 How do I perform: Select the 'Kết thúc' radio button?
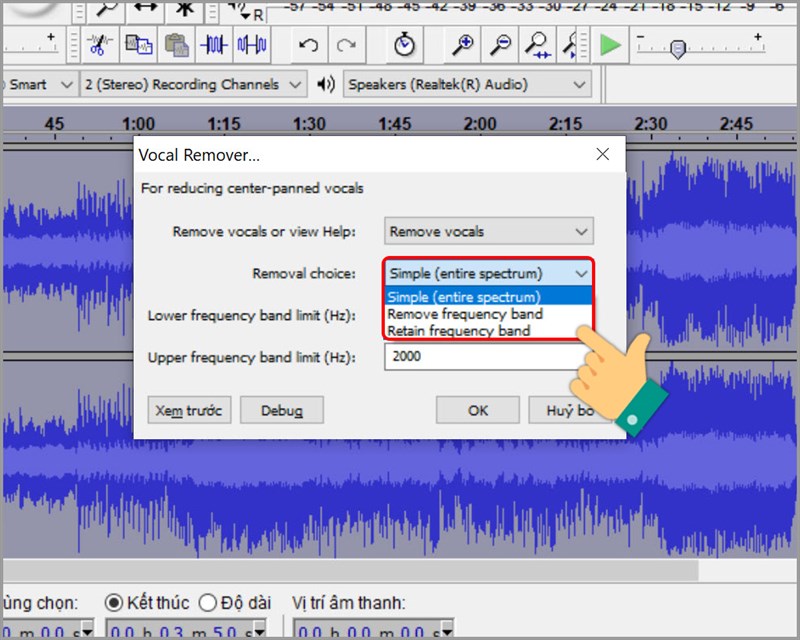coord(112,603)
